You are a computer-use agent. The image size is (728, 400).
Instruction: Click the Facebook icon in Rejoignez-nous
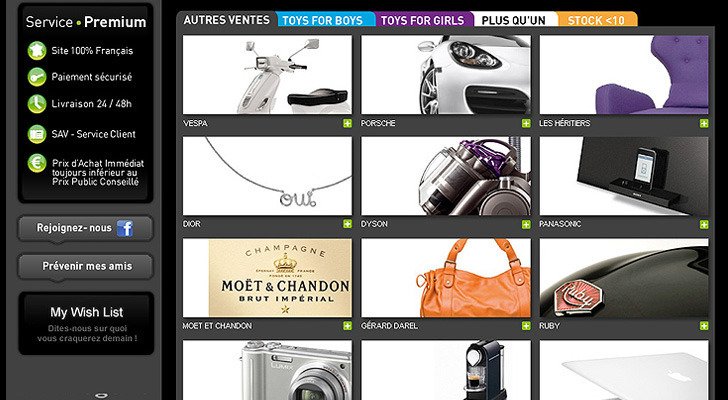coord(125,228)
